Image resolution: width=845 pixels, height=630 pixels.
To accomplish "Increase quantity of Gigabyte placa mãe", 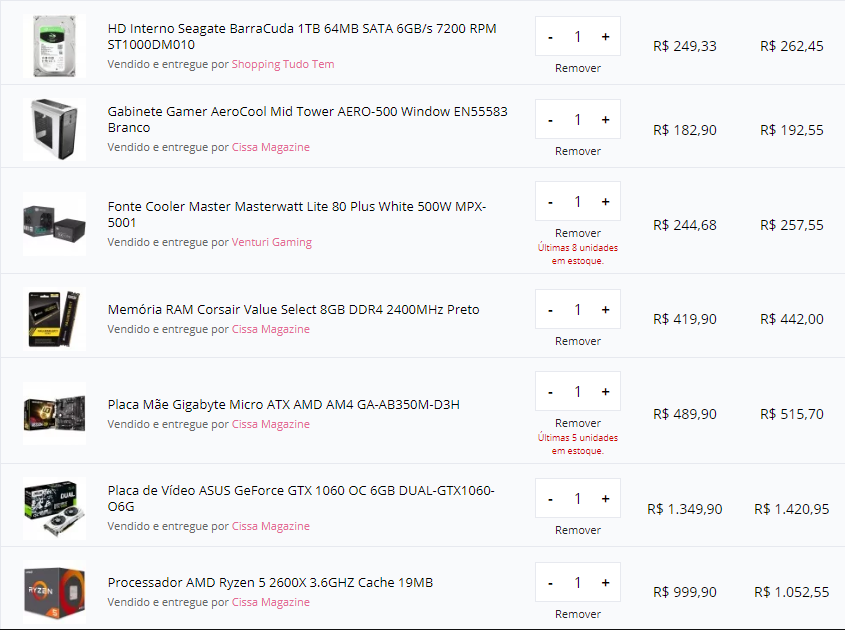I will coord(605,392).
